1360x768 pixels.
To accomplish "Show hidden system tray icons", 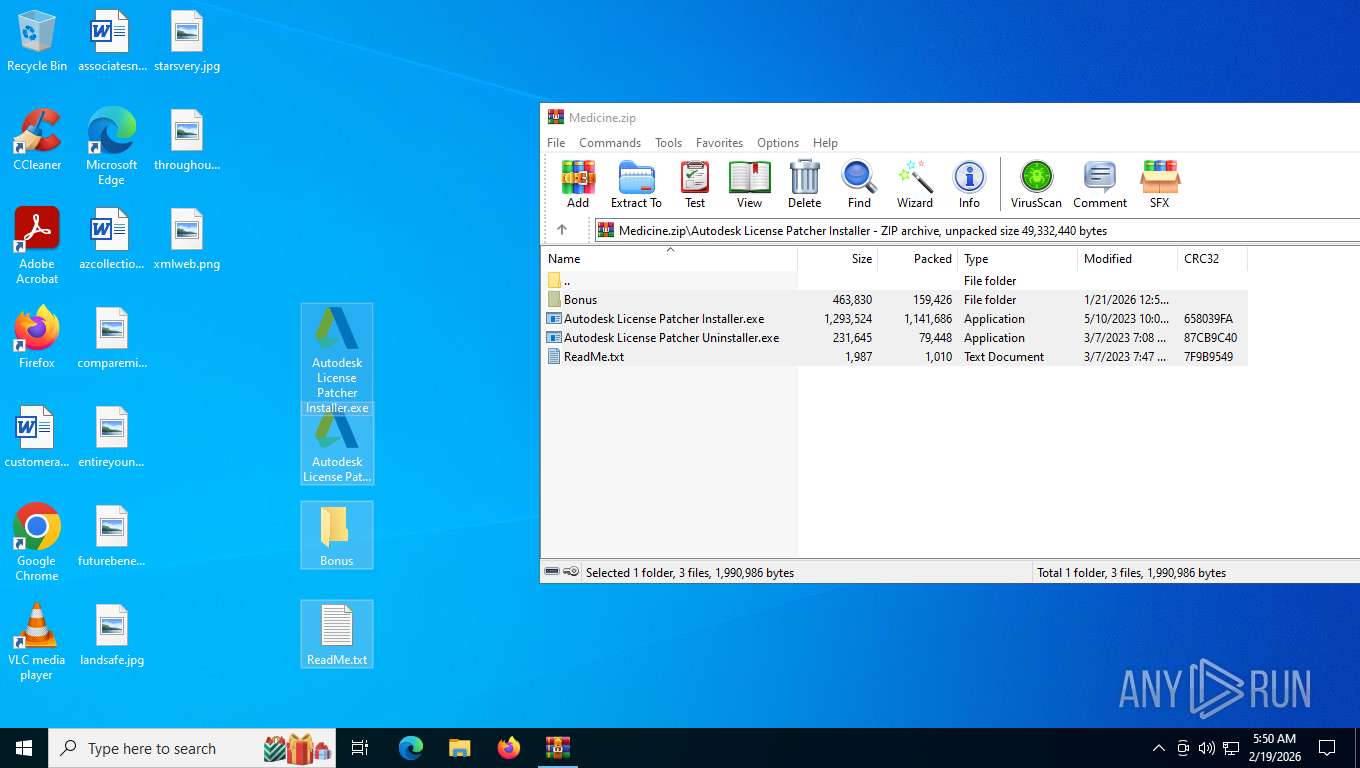I will pos(1159,748).
